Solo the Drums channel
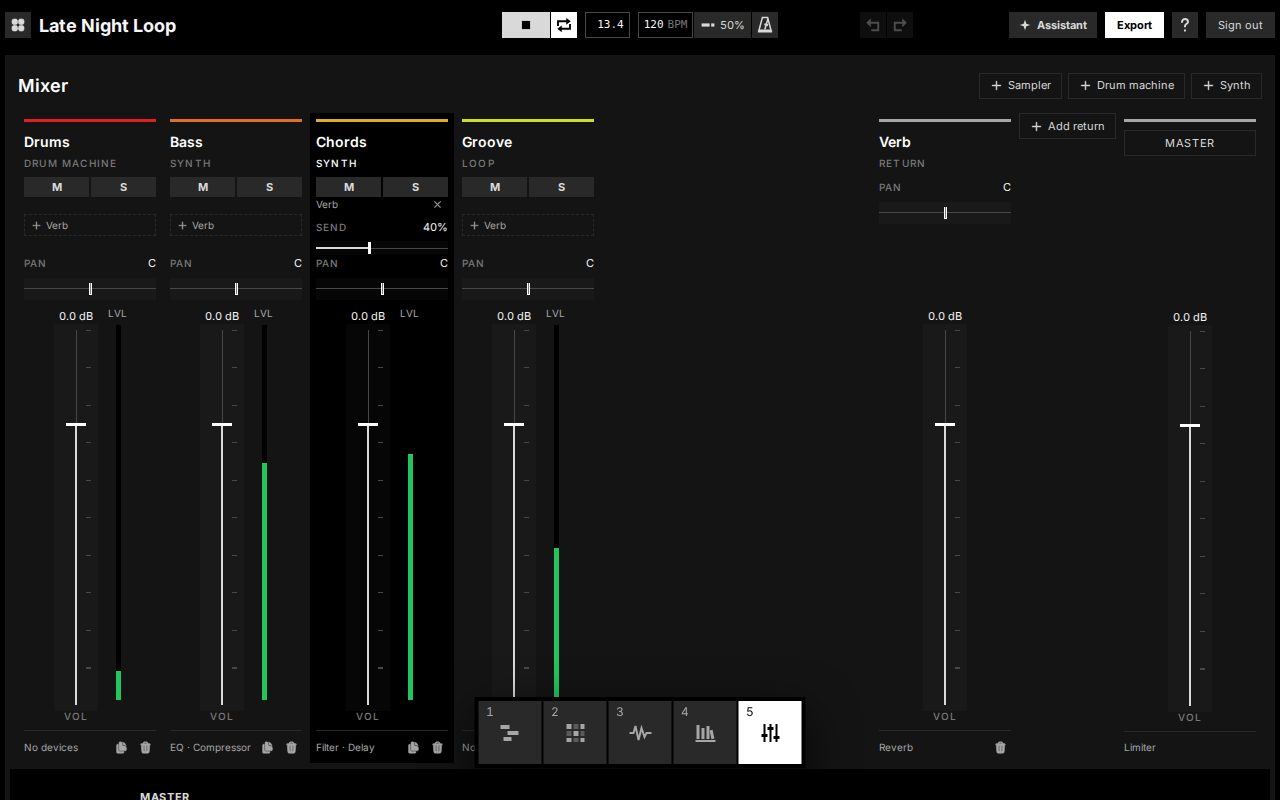The width and height of the screenshot is (1280, 800). 124,187
